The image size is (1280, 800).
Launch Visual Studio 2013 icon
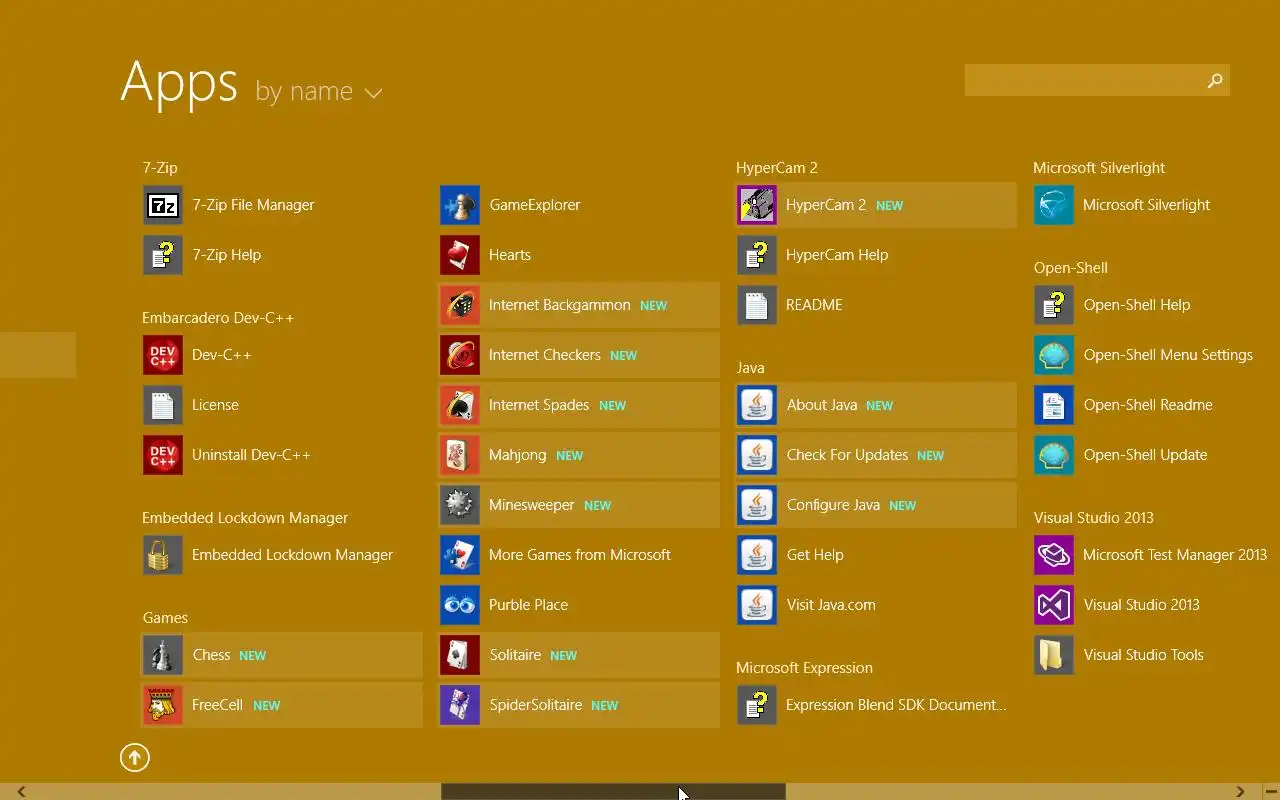pyautogui.click(x=1054, y=605)
